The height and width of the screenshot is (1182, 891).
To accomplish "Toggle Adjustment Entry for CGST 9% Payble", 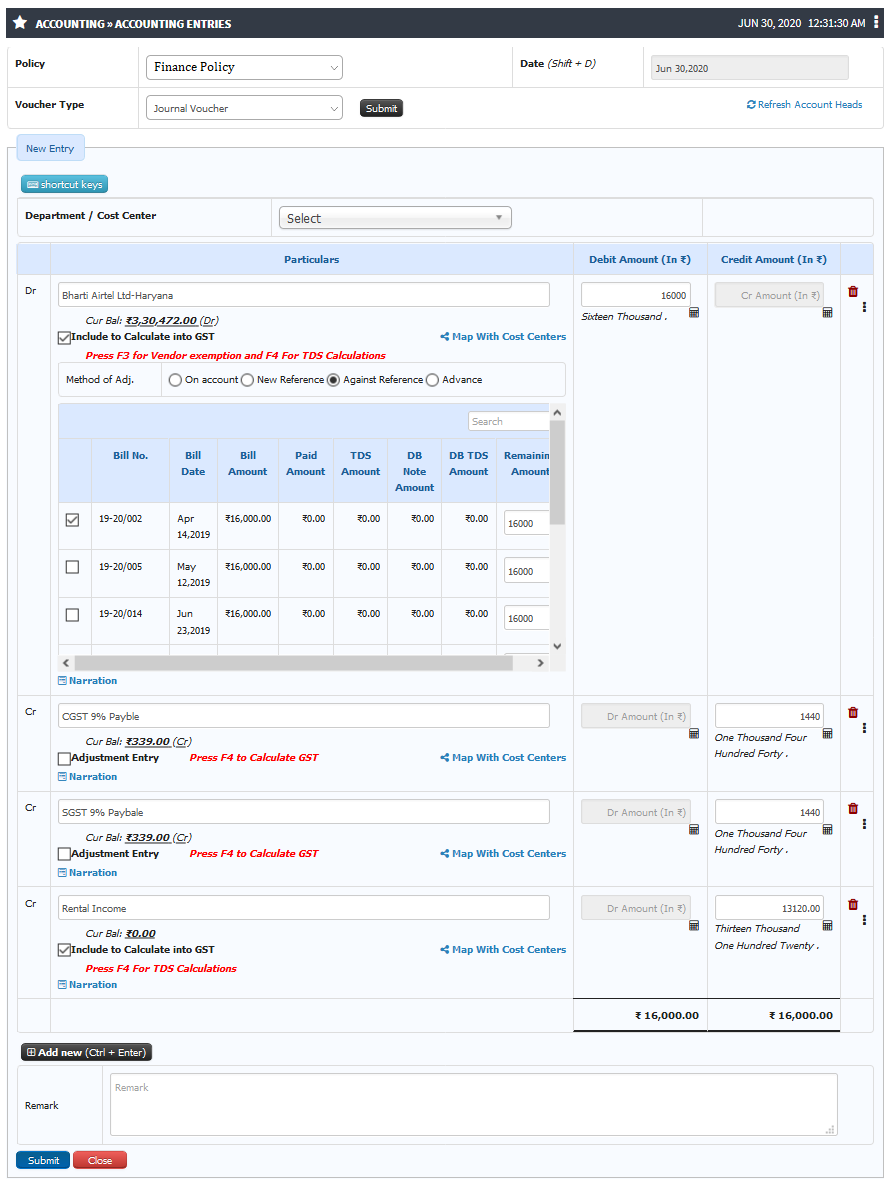I will (x=64, y=758).
